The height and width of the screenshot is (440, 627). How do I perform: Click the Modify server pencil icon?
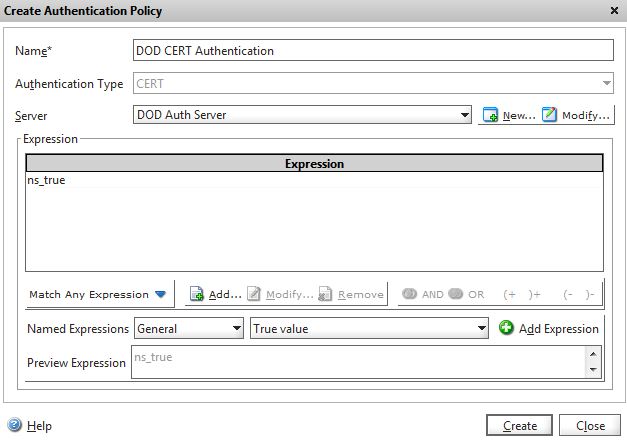click(x=549, y=116)
